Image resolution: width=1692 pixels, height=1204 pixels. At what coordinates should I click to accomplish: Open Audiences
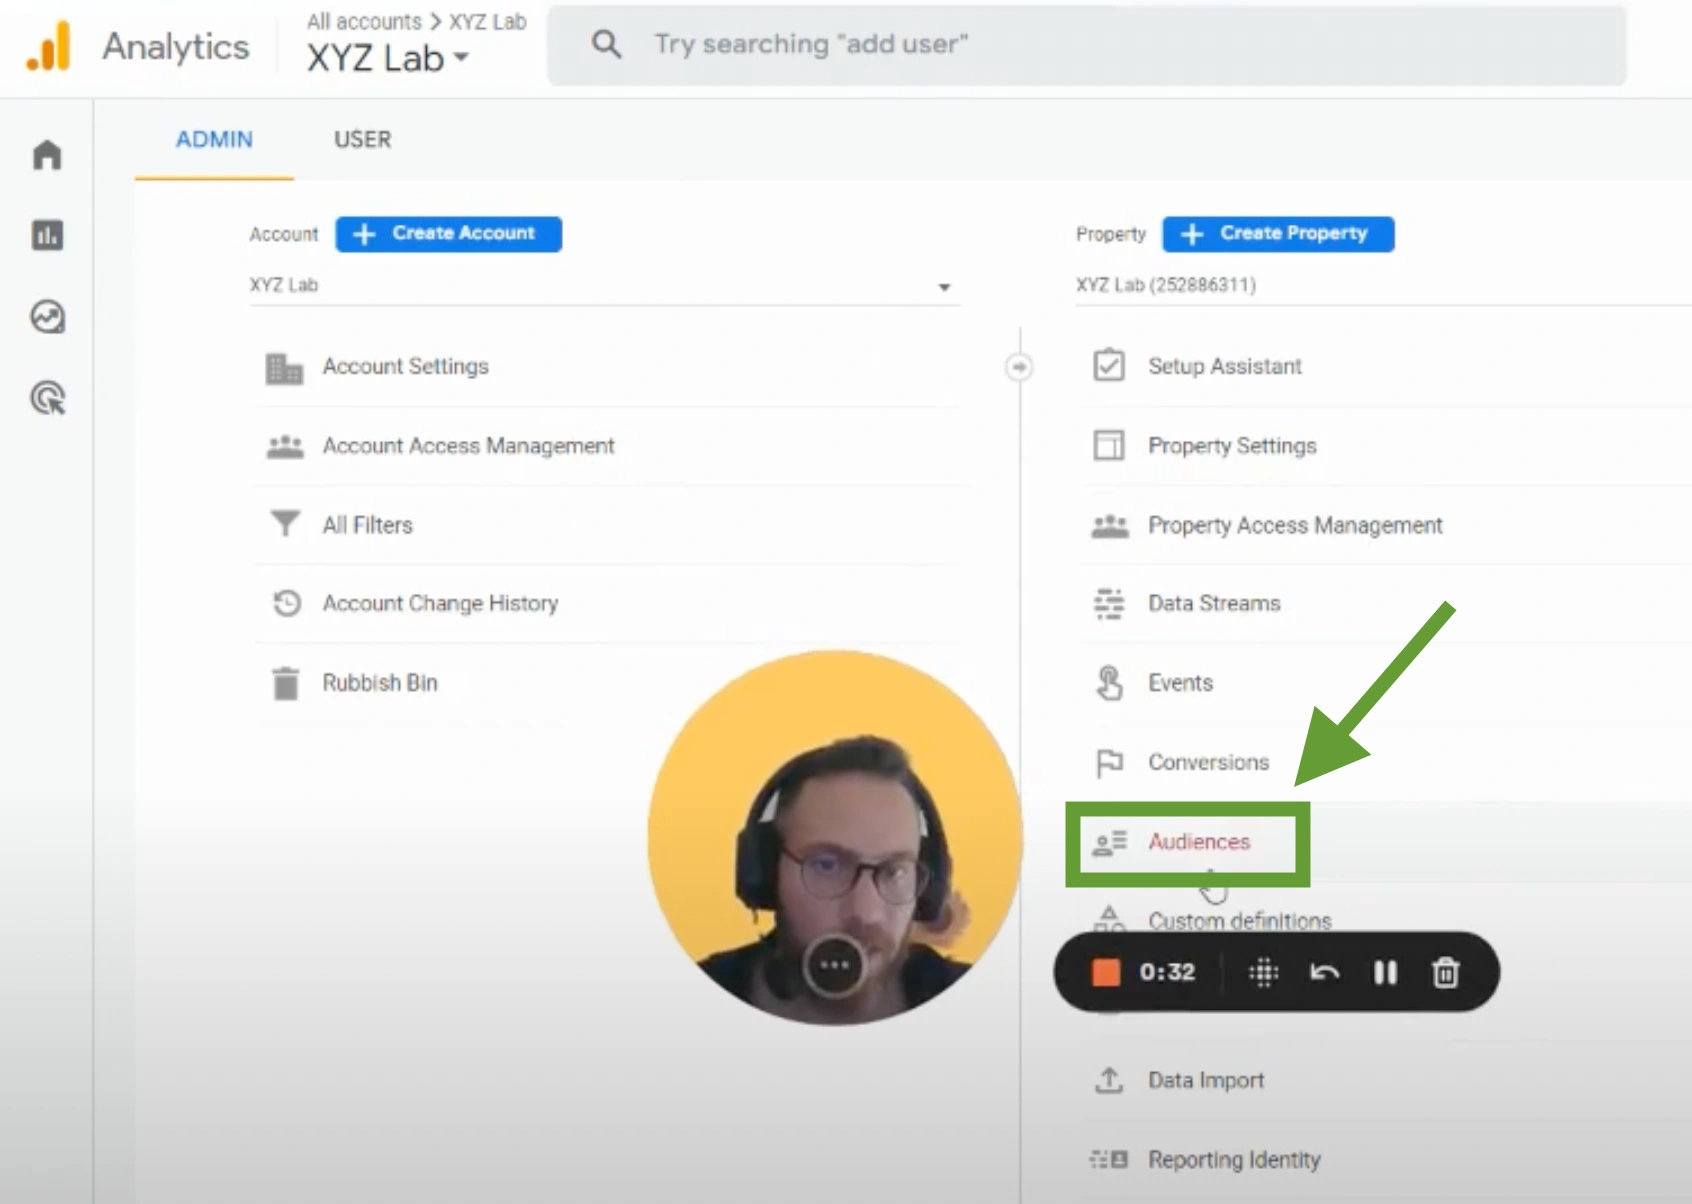point(1198,842)
